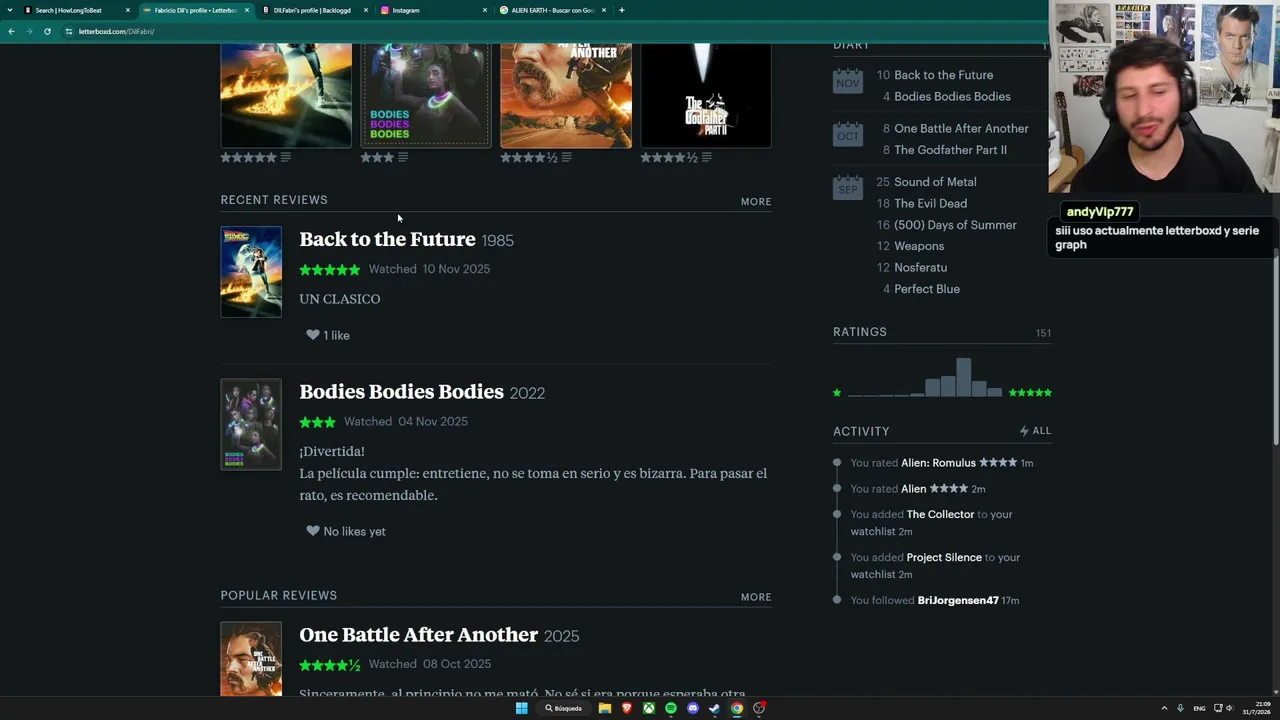Click the Búsqueda taskbar search box
Viewport: 1280px width, 720px height.
click(x=563, y=708)
